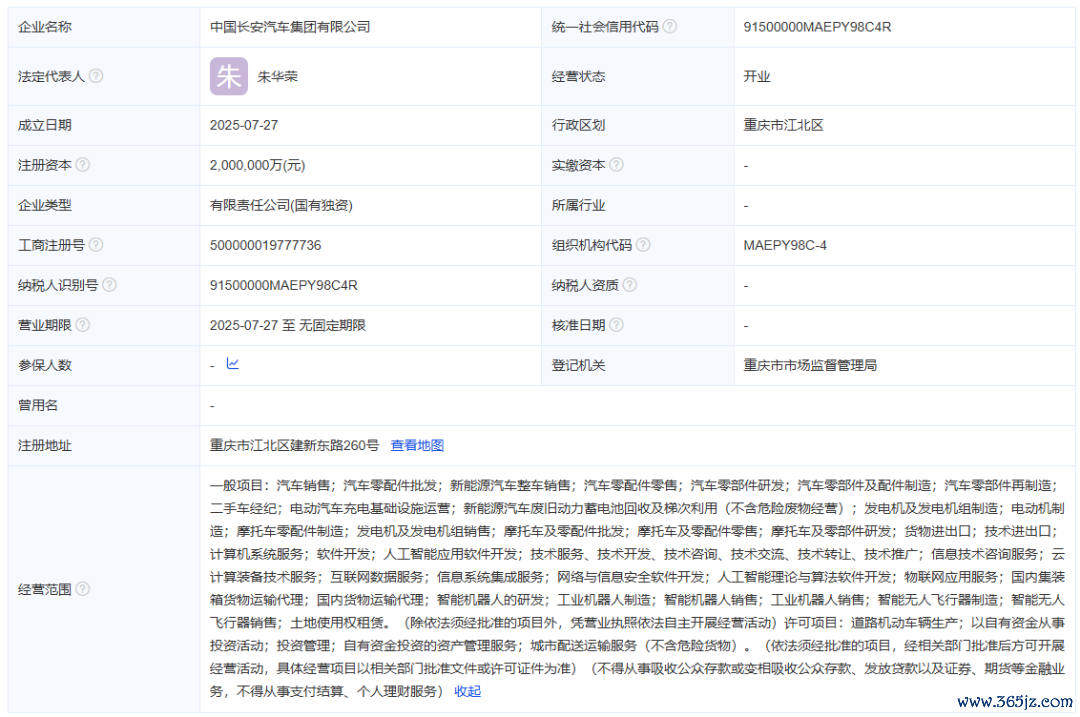The image size is (1080, 717).
Task: Click the purple 朱 avatar thumbnail
Action: 229,76
